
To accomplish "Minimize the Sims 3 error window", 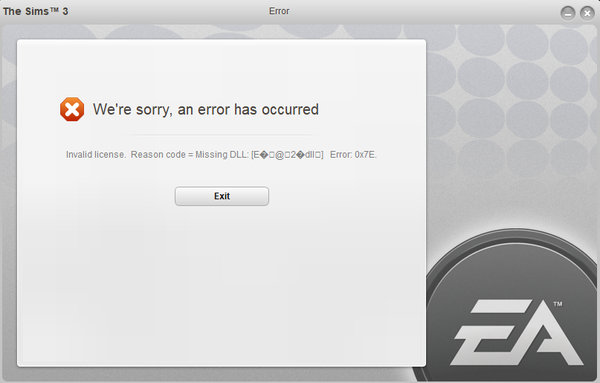I will click(568, 14).
